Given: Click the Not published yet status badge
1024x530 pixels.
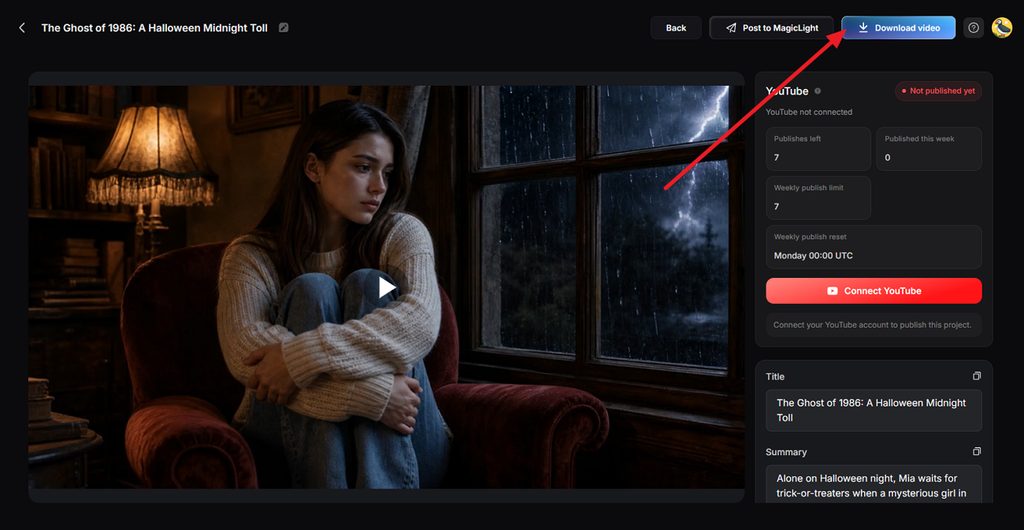Looking at the screenshot, I should pyautogui.click(x=938, y=91).
